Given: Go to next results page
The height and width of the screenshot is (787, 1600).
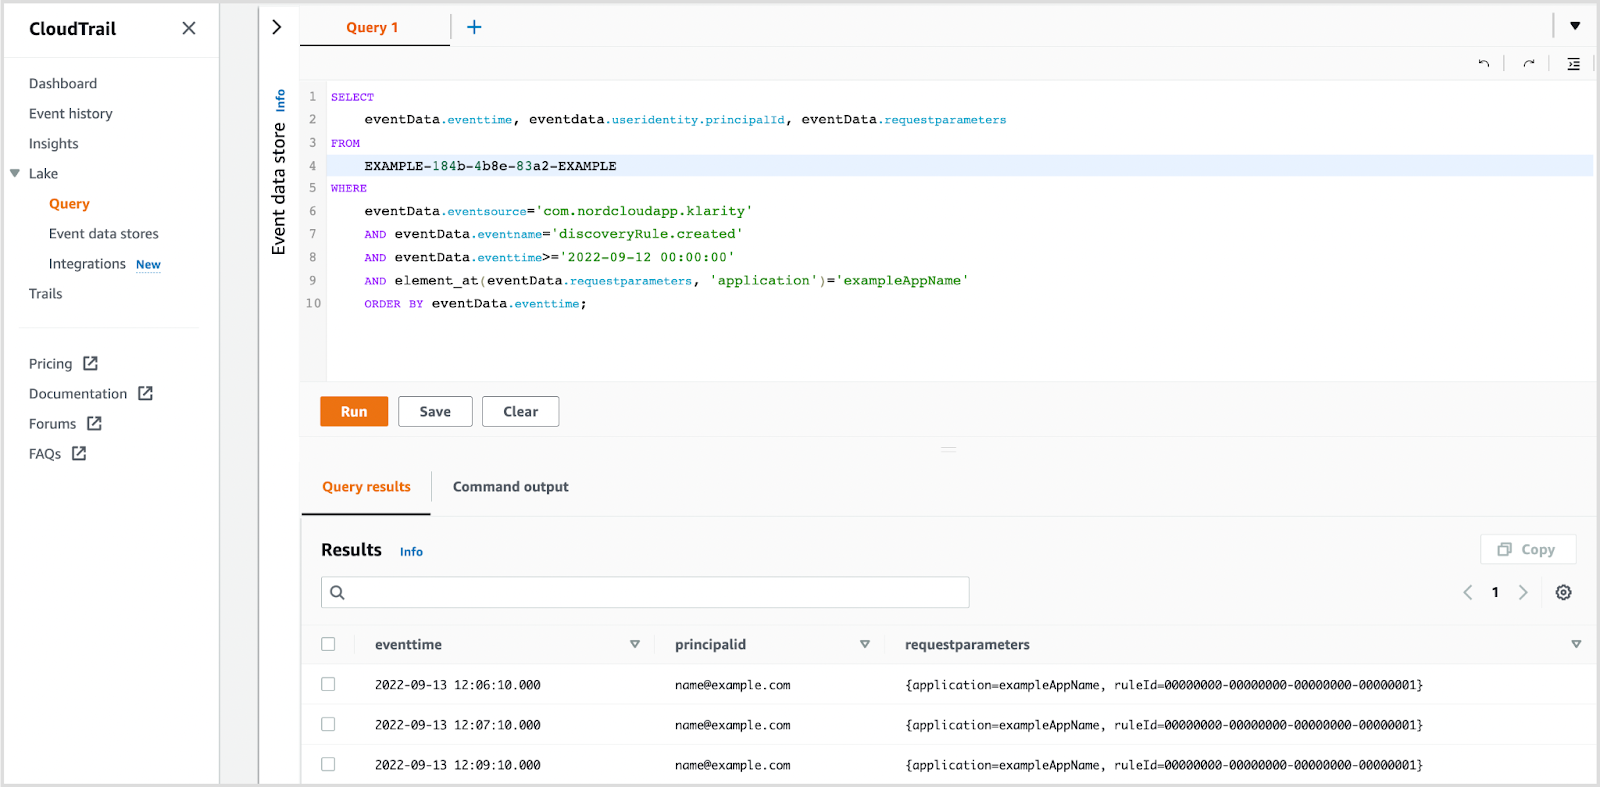Looking at the screenshot, I should click(x=1523, y=593).
